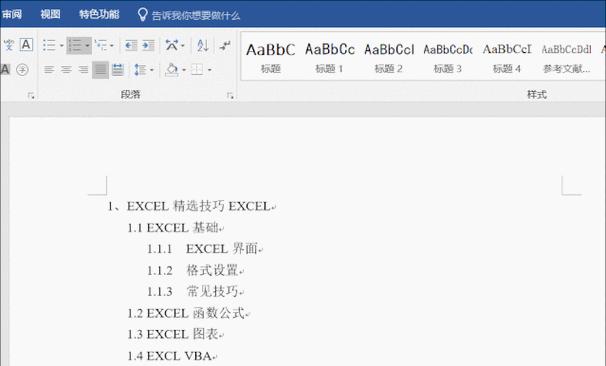Click the bulleted list icon
This screenshot has height=366, width=606.
49,45
